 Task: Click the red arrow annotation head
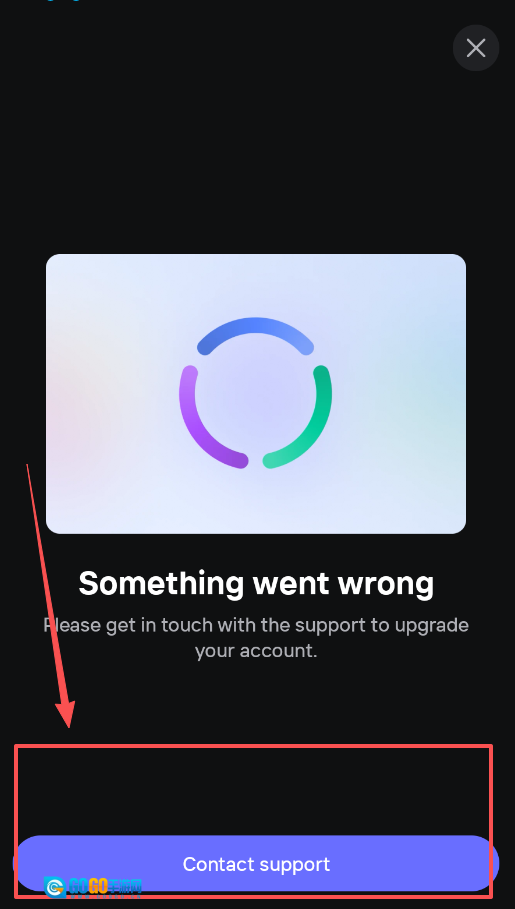tap(66, 714)
